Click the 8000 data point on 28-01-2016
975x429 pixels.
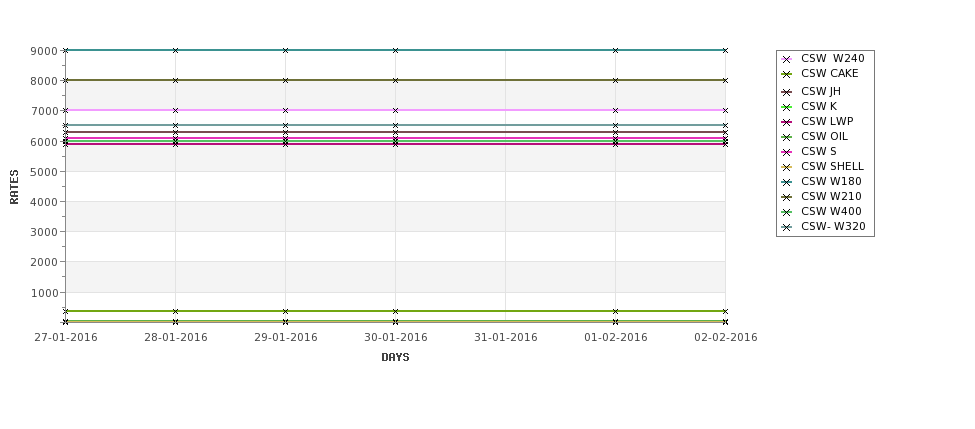click(x=175, y=80)
